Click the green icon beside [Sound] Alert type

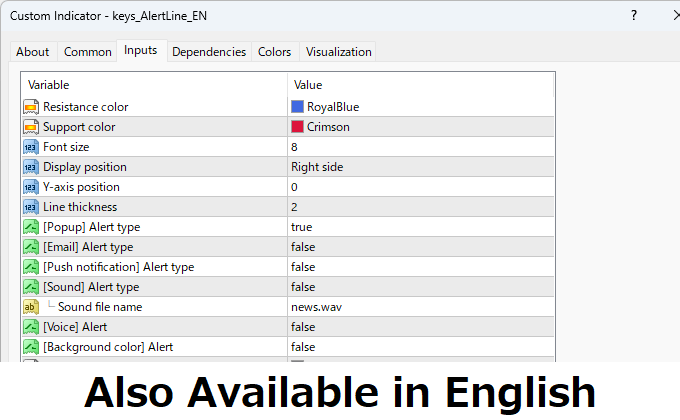pyautogui.click(x=31, y=287)
